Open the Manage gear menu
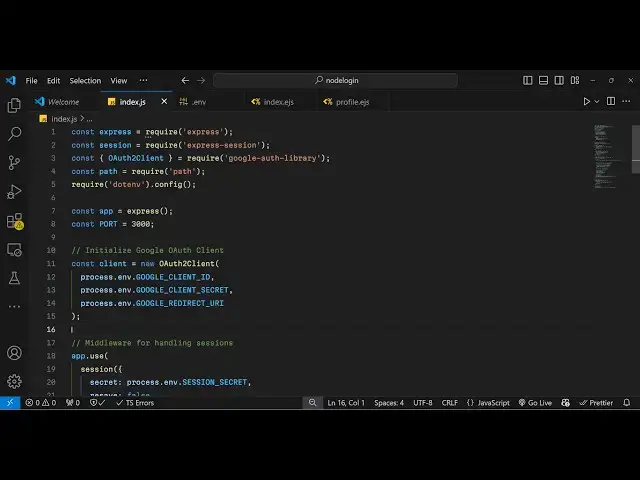The image size is (640, 480). coord(14,381)
